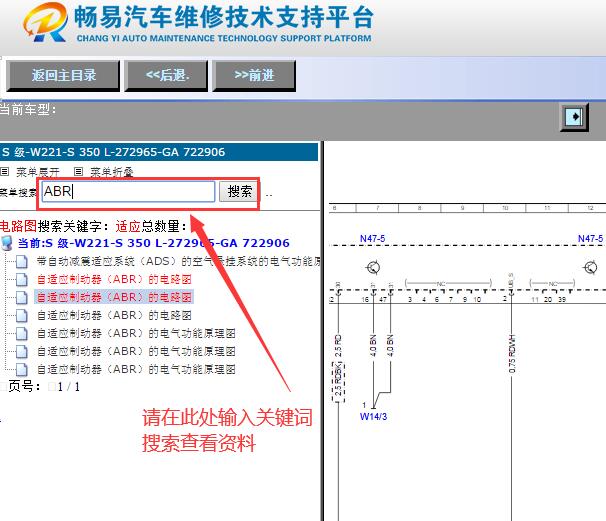
Task: Click the 2.5 RD wire label
Action: (338, 346)
